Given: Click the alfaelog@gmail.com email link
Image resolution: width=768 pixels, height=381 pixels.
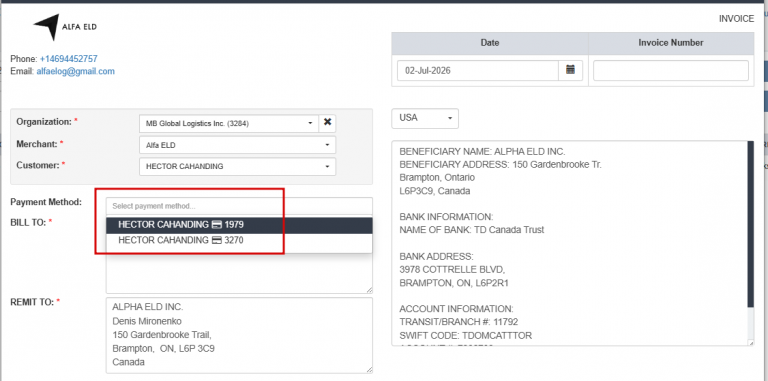Looking at the screenshot, I should point(75,71).
